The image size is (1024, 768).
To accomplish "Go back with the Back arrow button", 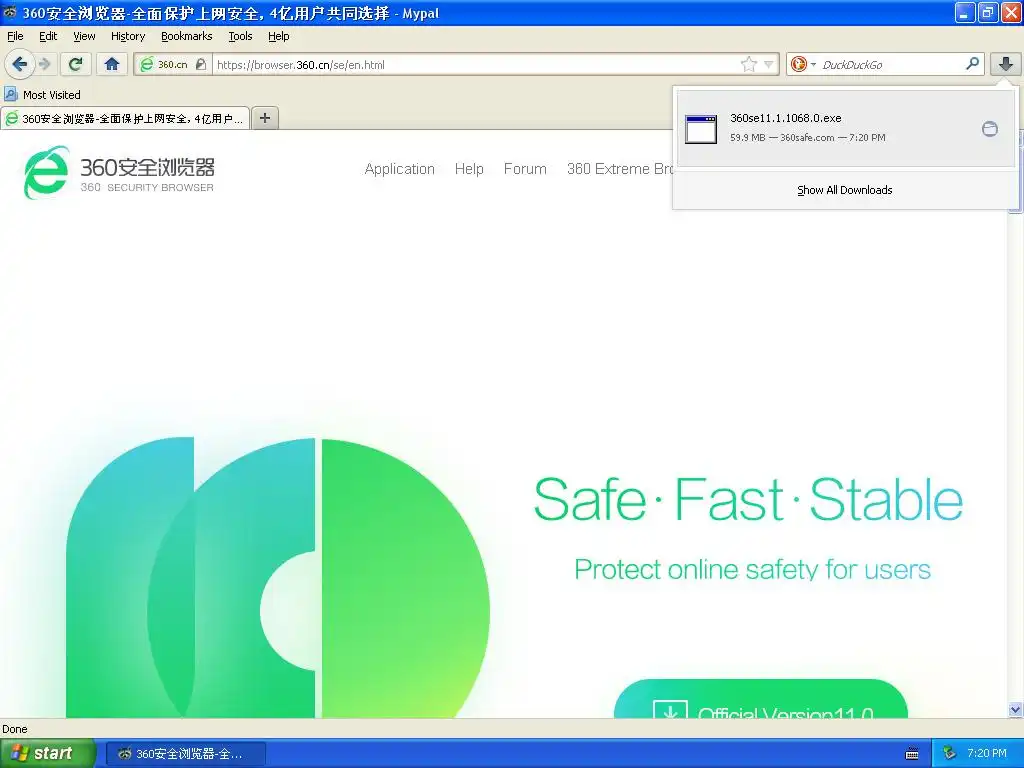I will click(x=20, y=64).
